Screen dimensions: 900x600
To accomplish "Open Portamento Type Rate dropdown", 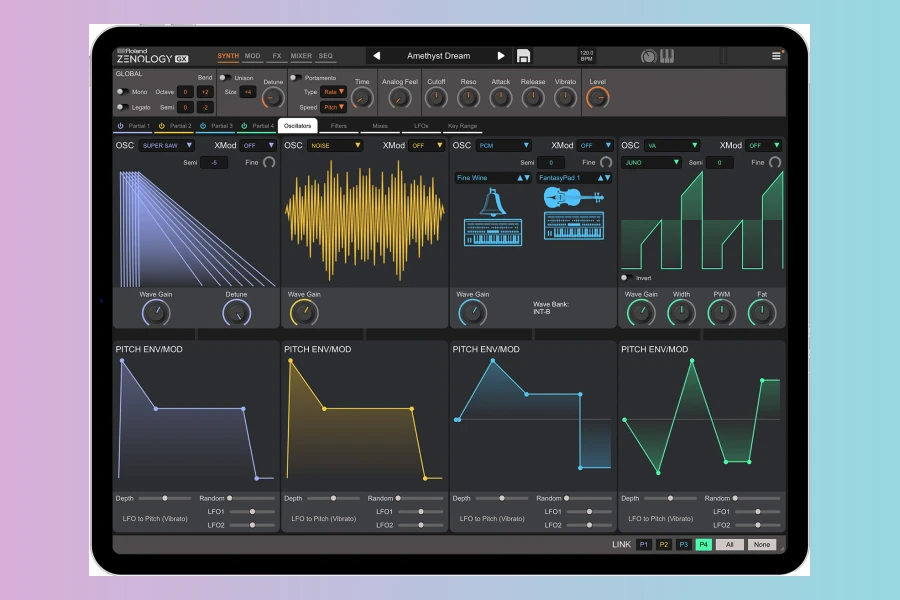I will [x=333, y=92].
